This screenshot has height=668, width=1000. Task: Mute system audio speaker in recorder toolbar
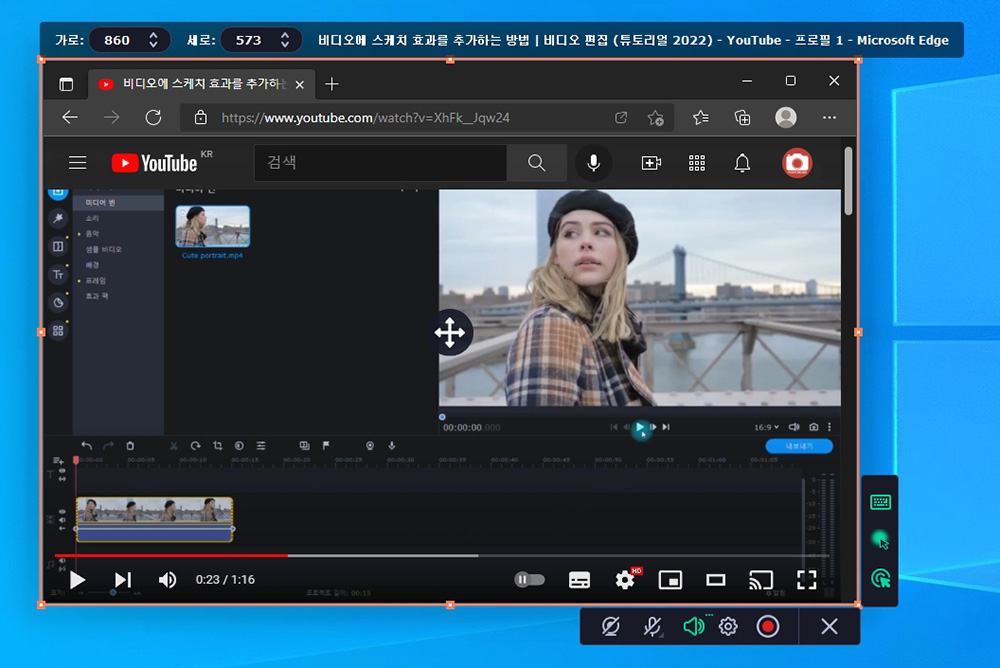tap(693, 627)
